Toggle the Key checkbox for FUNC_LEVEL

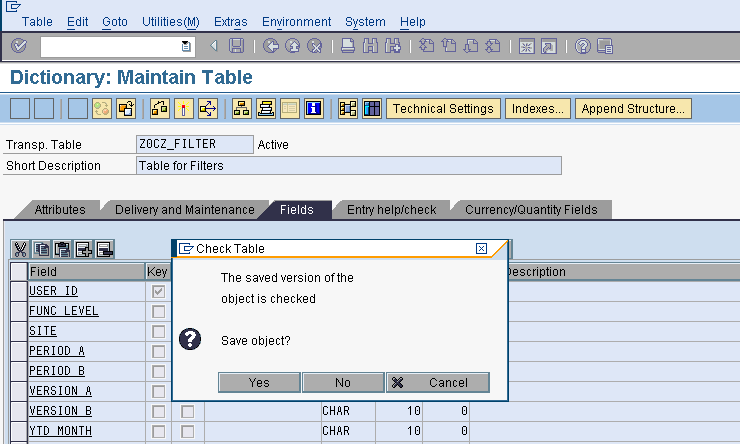click(x=158, y=311)
